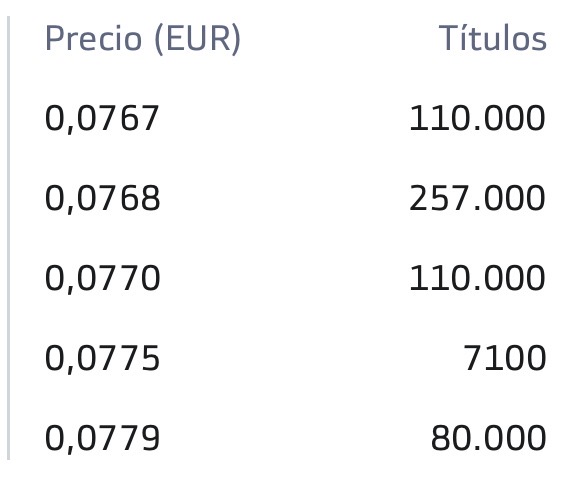Select the price cell 0,0770
580x479 pixels.
coord(102,278)
